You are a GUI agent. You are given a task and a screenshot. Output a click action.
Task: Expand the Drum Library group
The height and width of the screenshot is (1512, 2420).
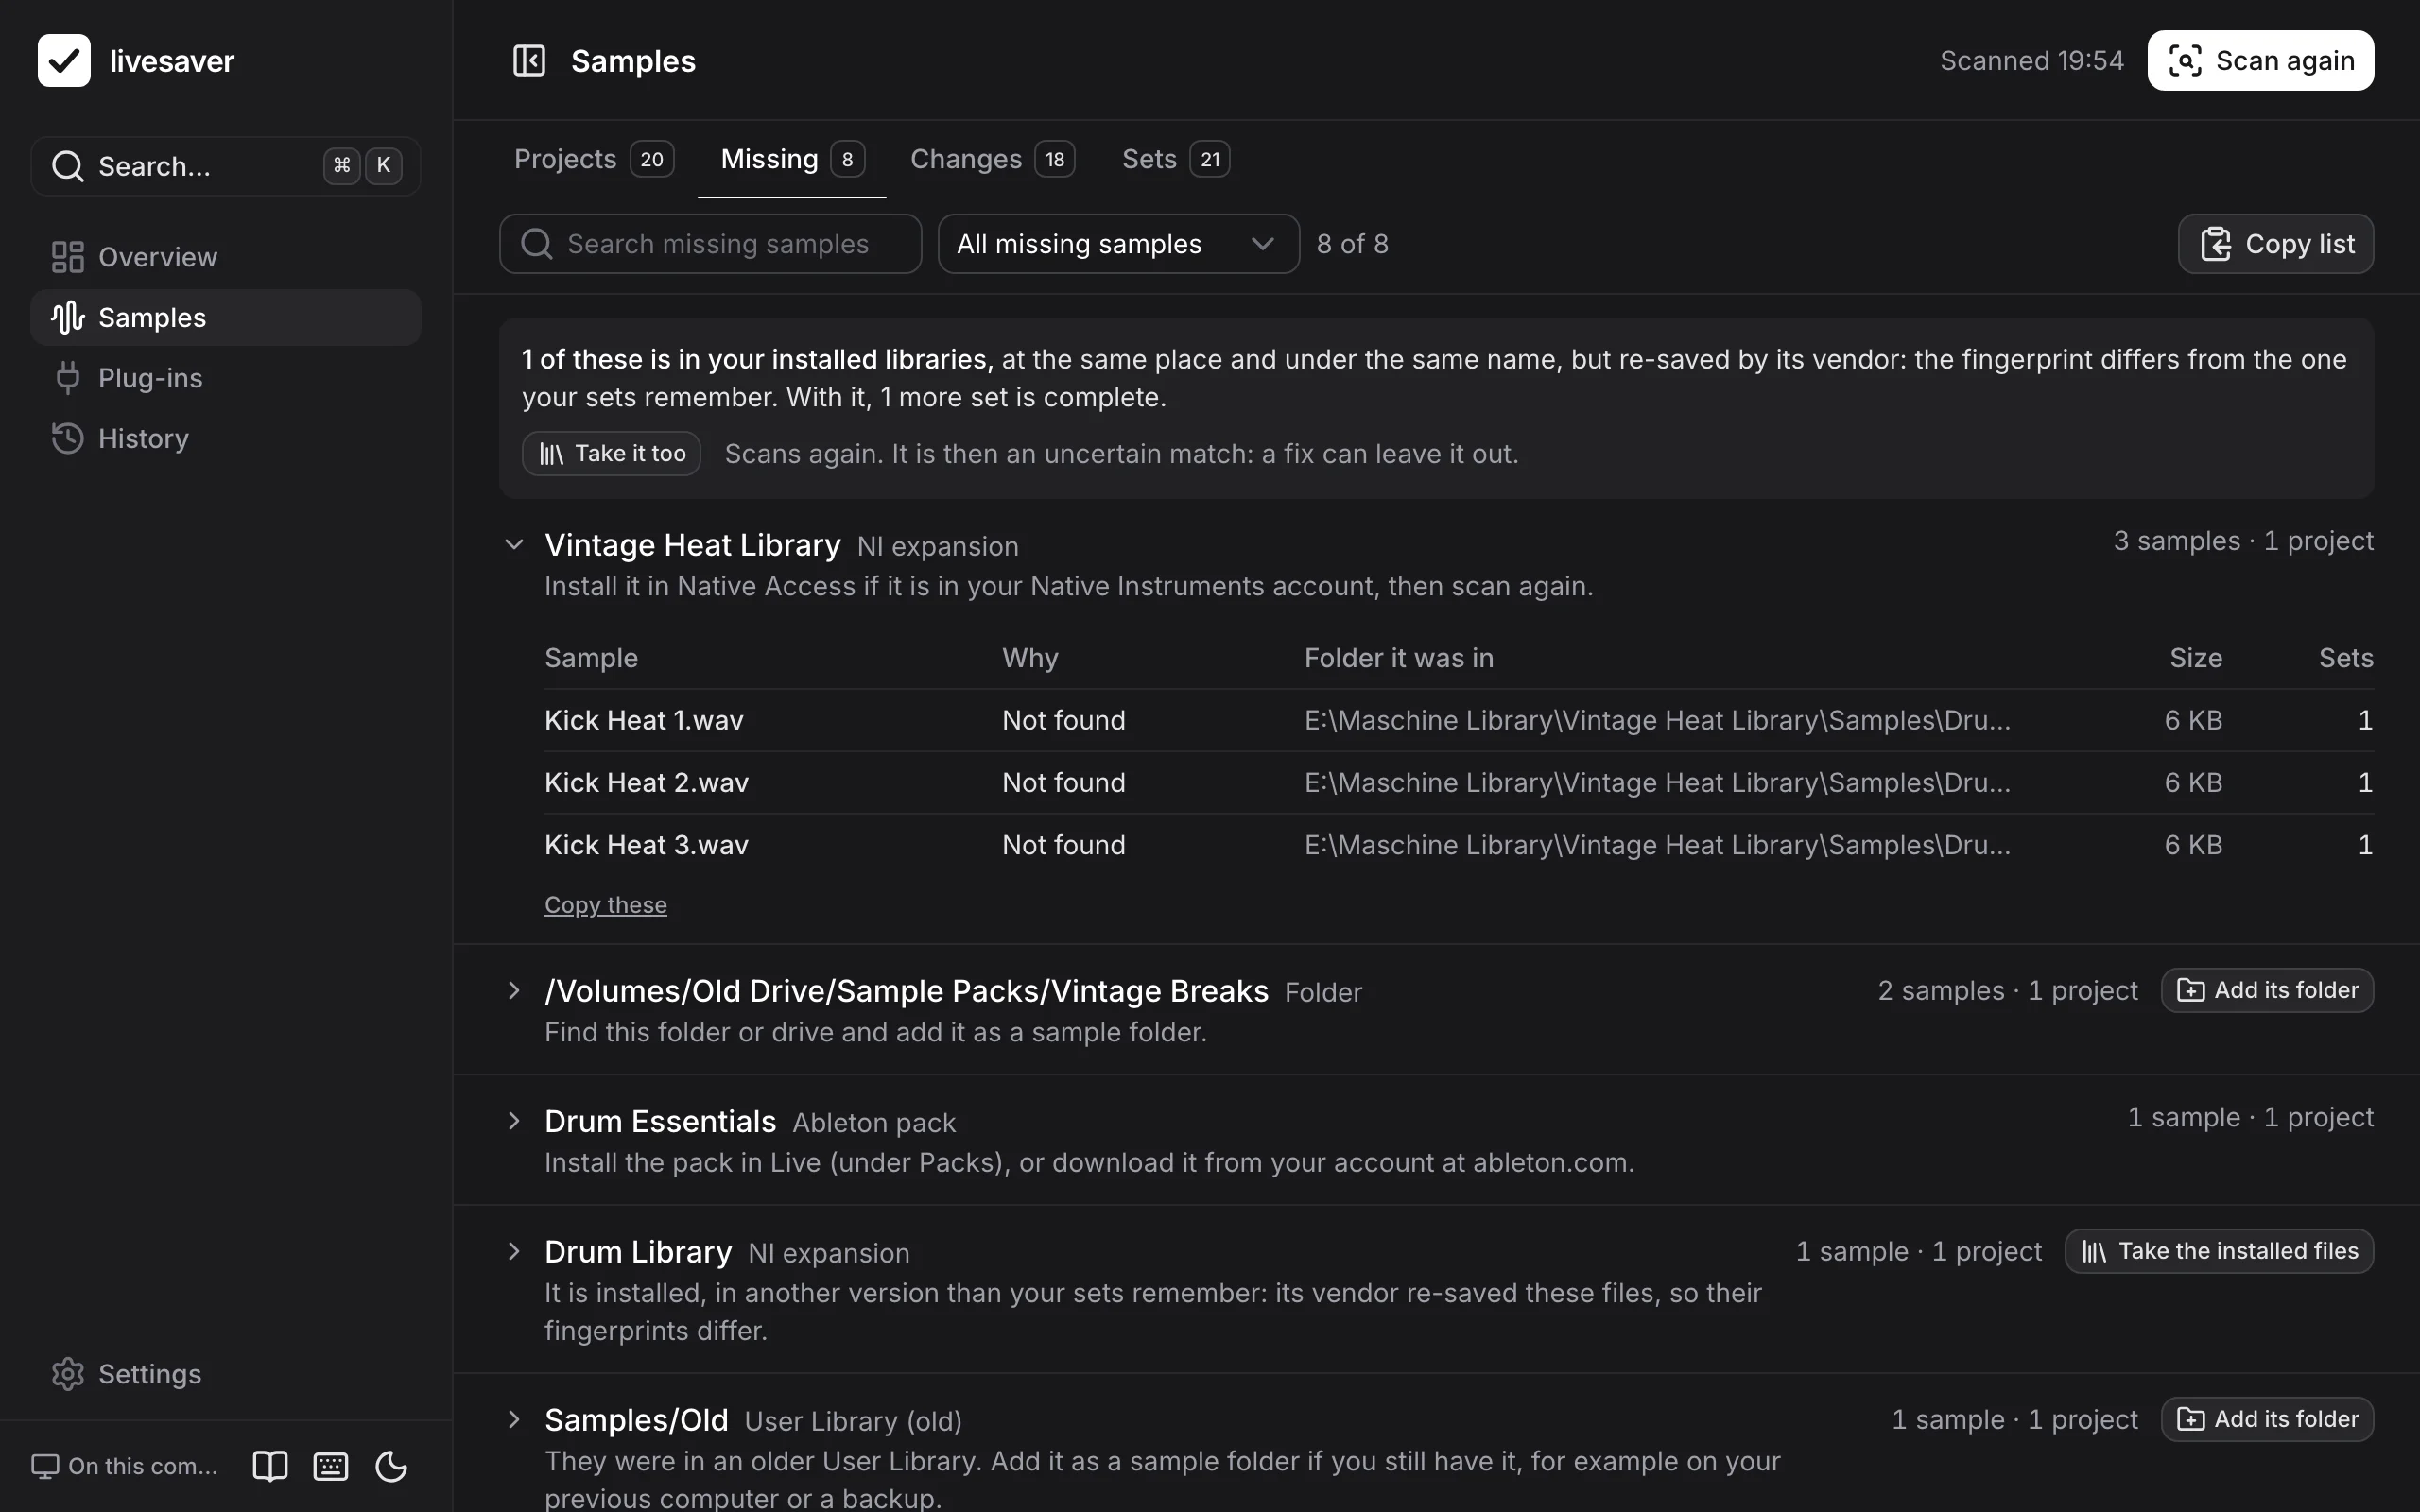pos(514,1251)
